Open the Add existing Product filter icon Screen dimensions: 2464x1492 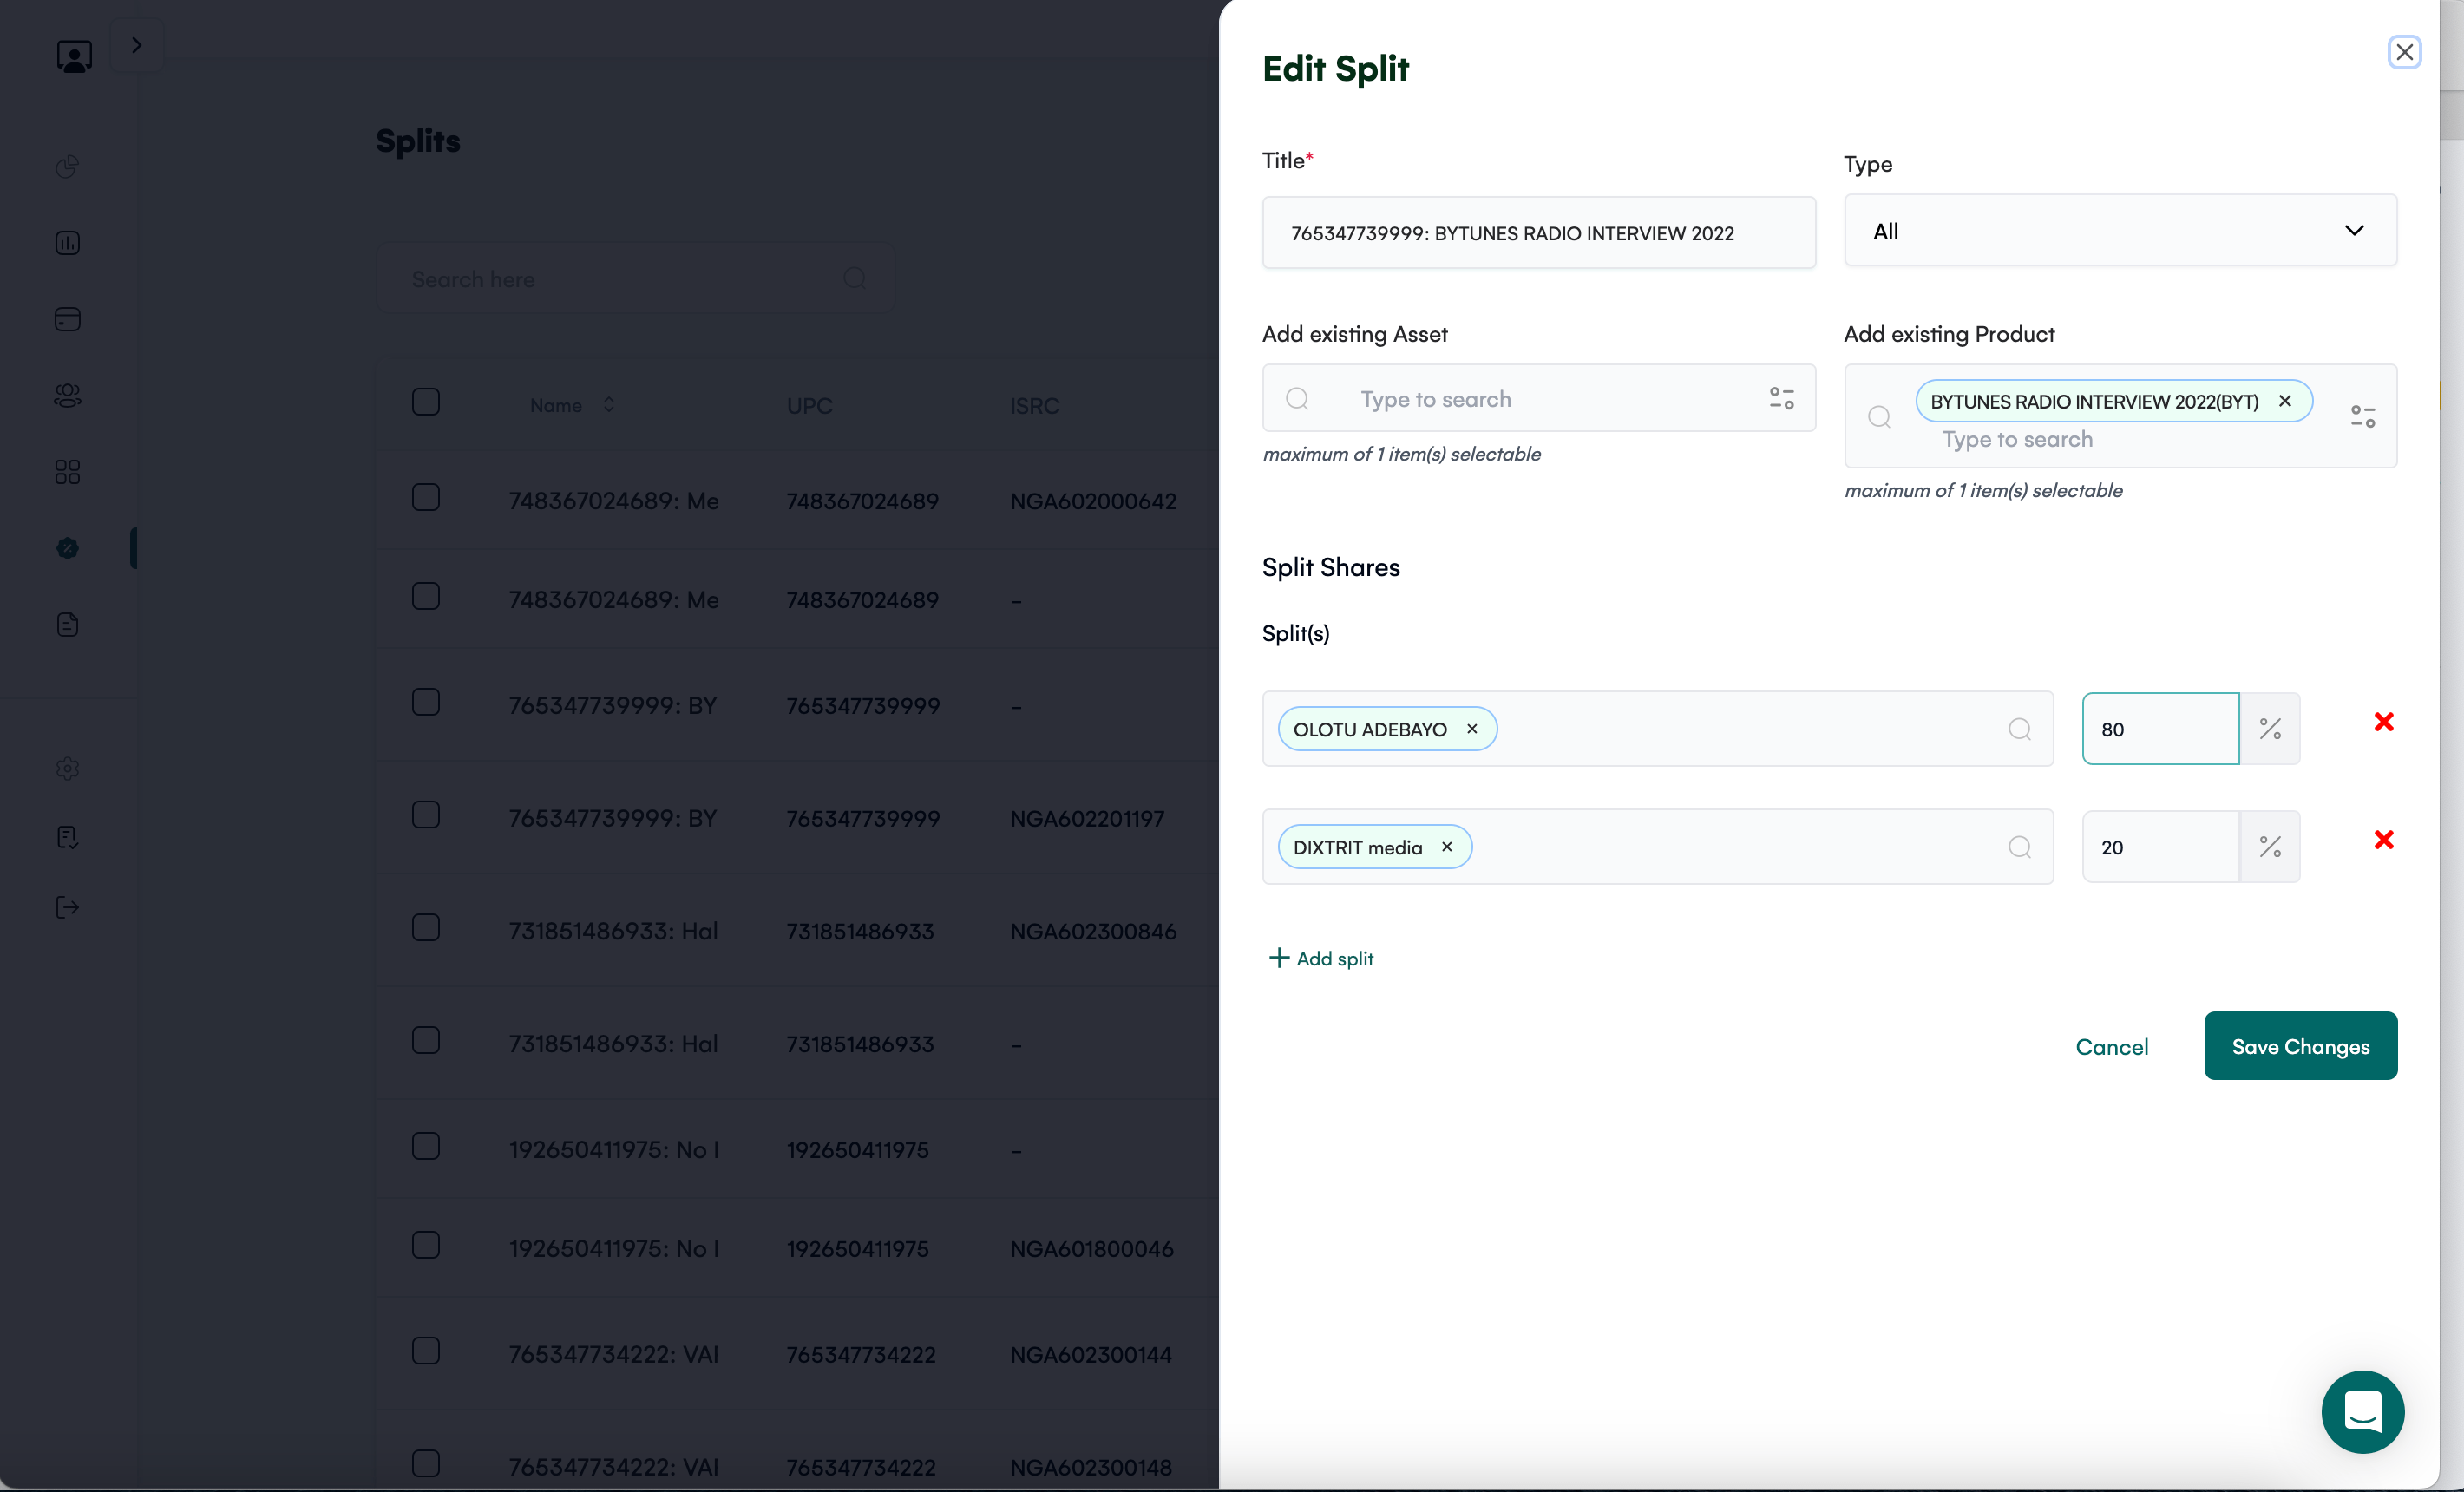click(2363, 416)
